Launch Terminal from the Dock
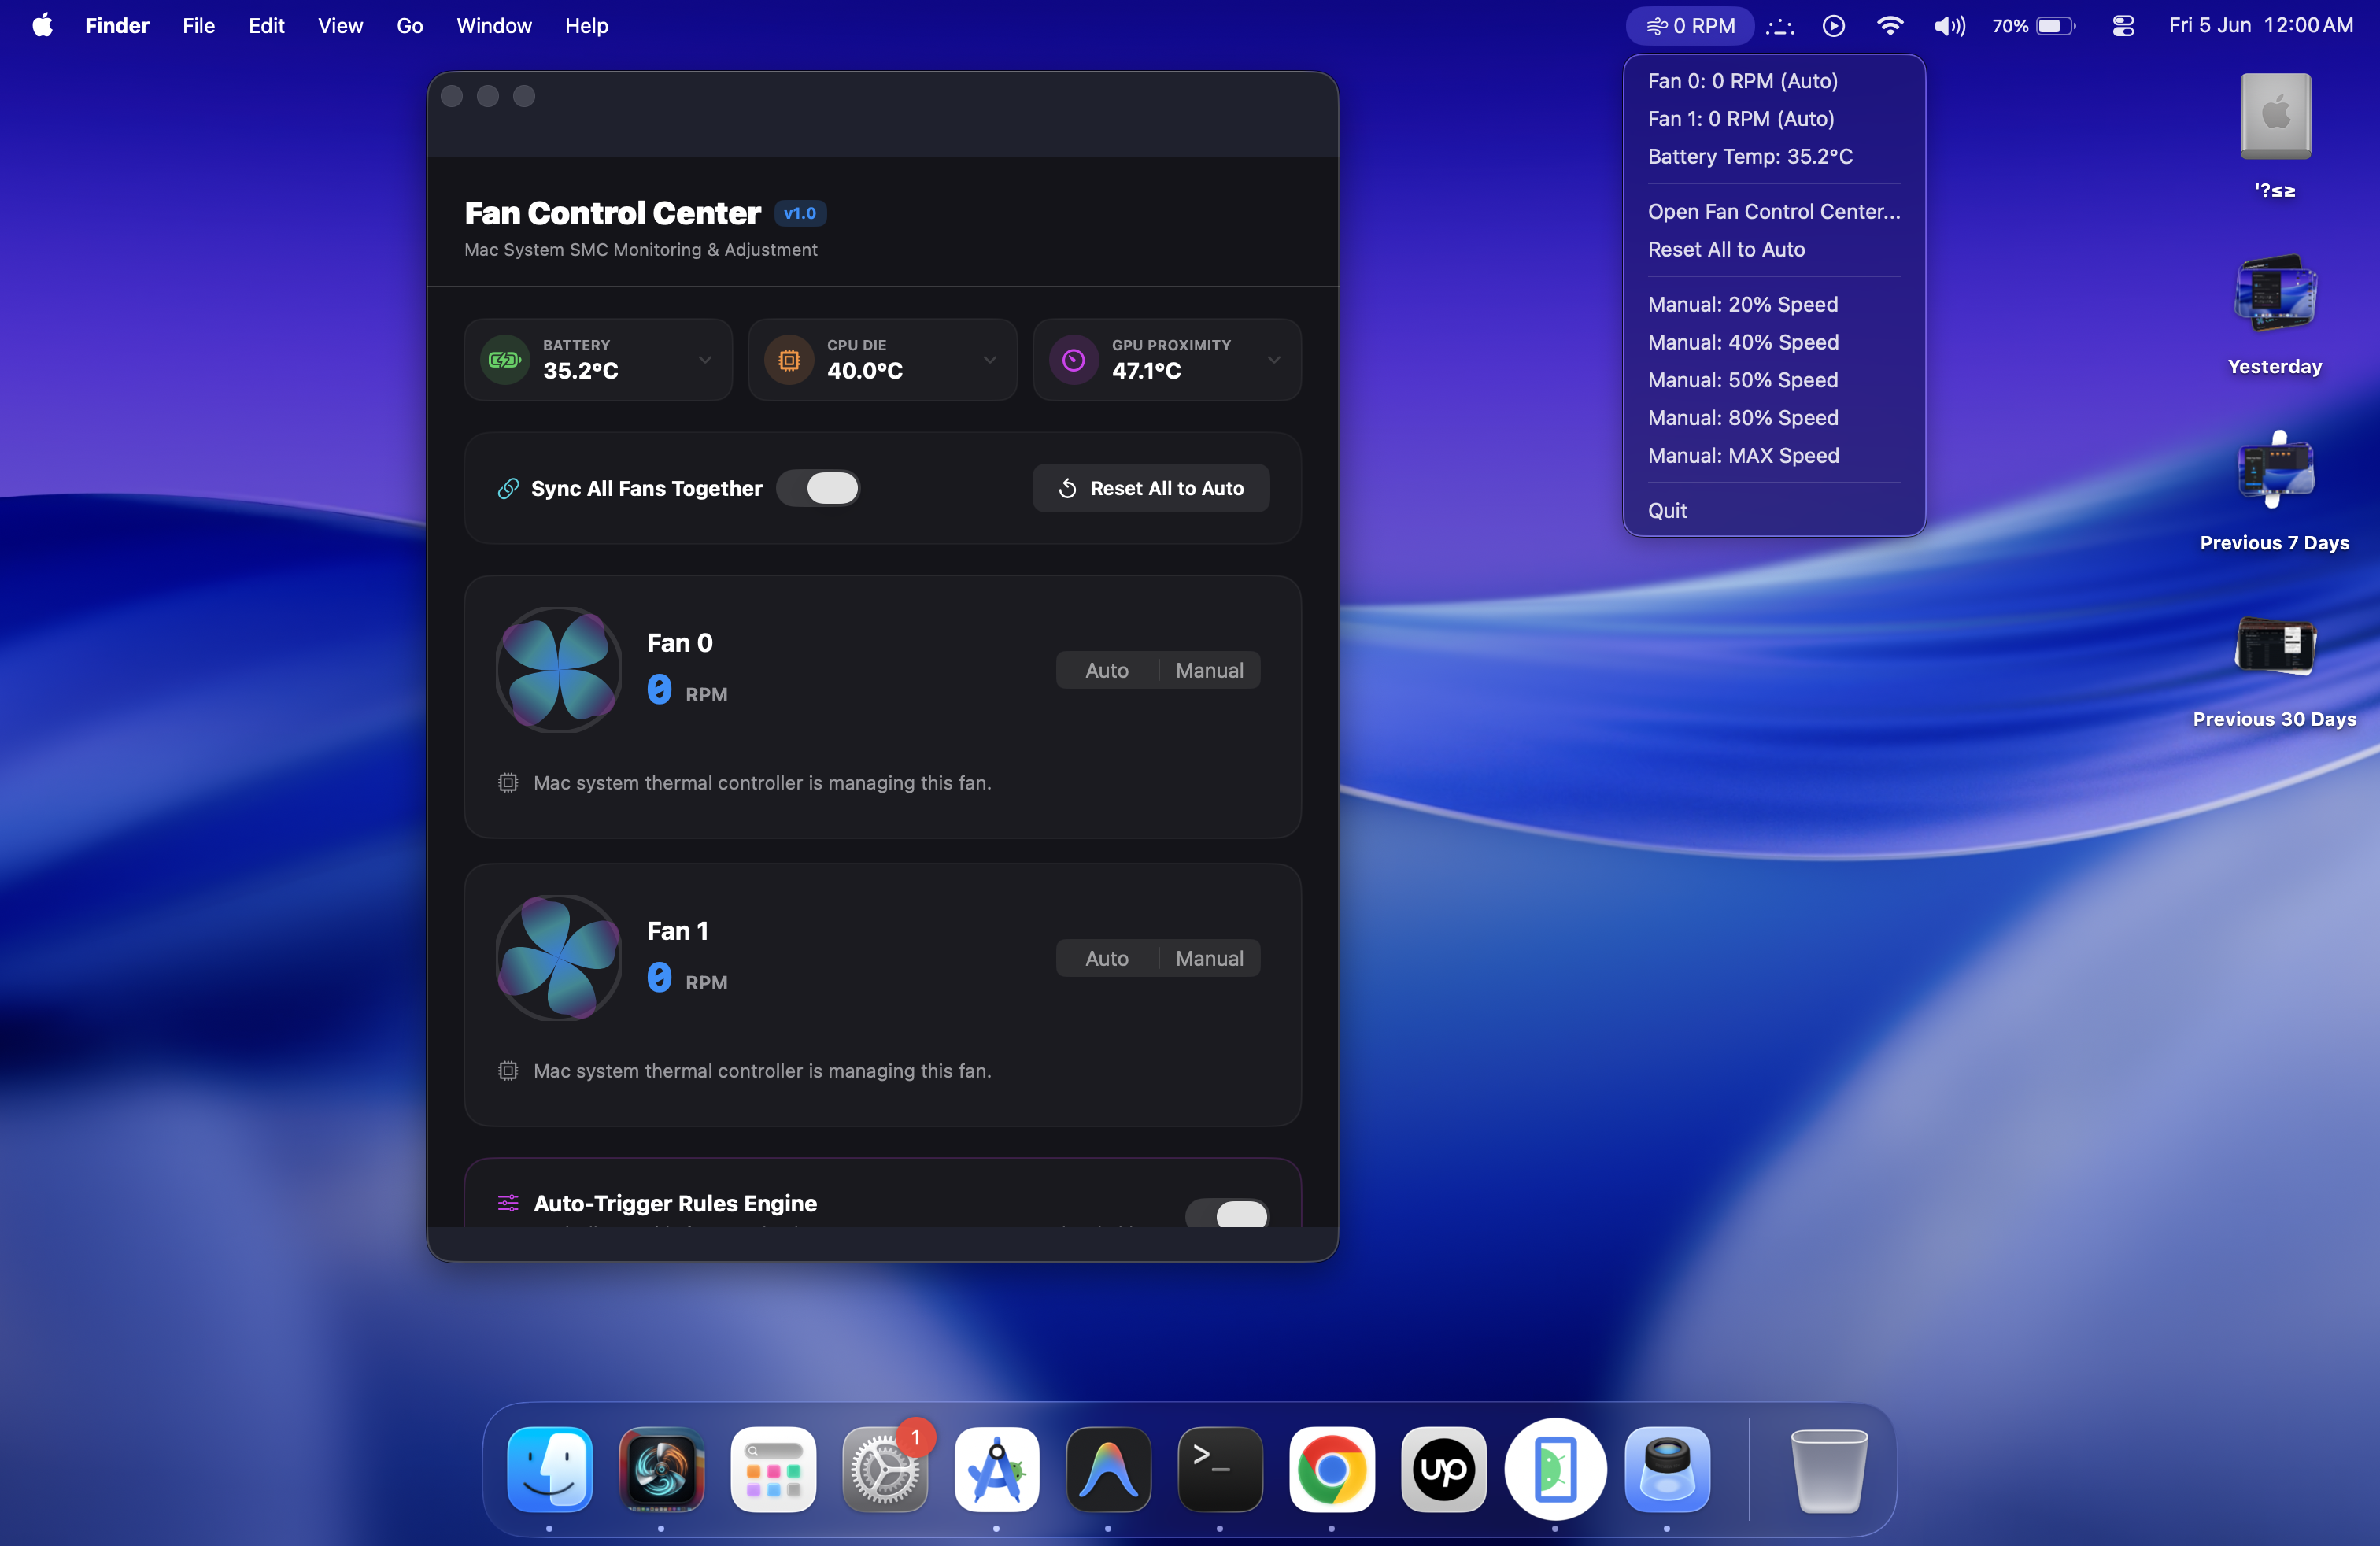This screenshot has height=1546, width=2380. 1220,1470
